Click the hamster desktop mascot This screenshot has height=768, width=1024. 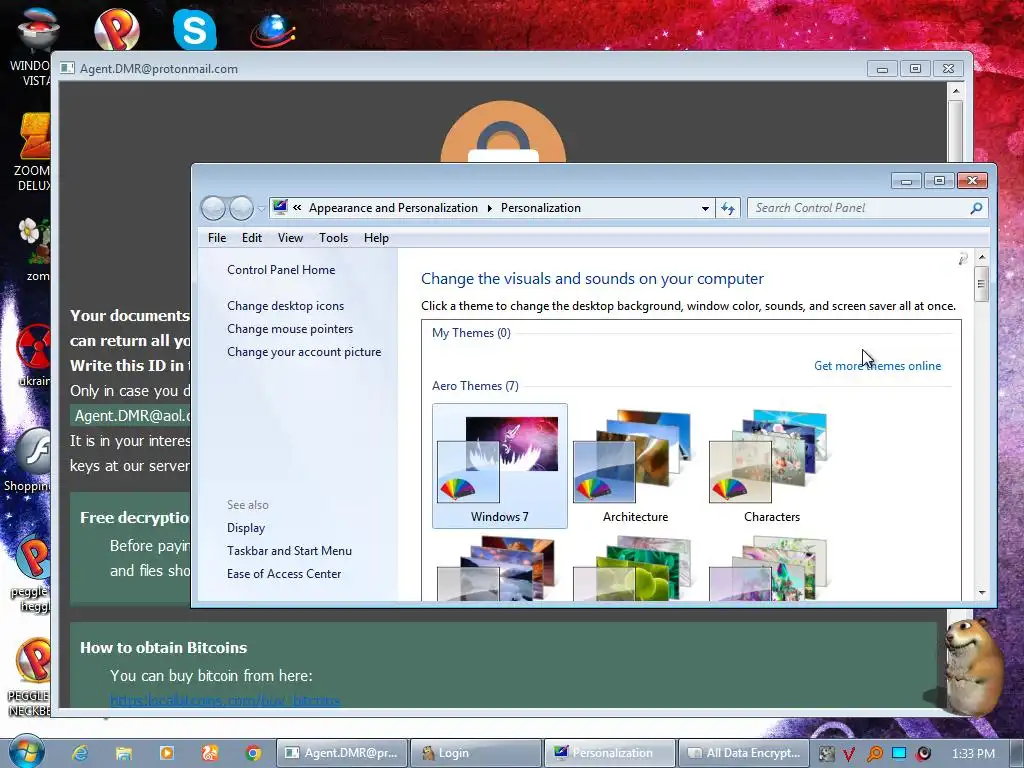coord(972,666)
